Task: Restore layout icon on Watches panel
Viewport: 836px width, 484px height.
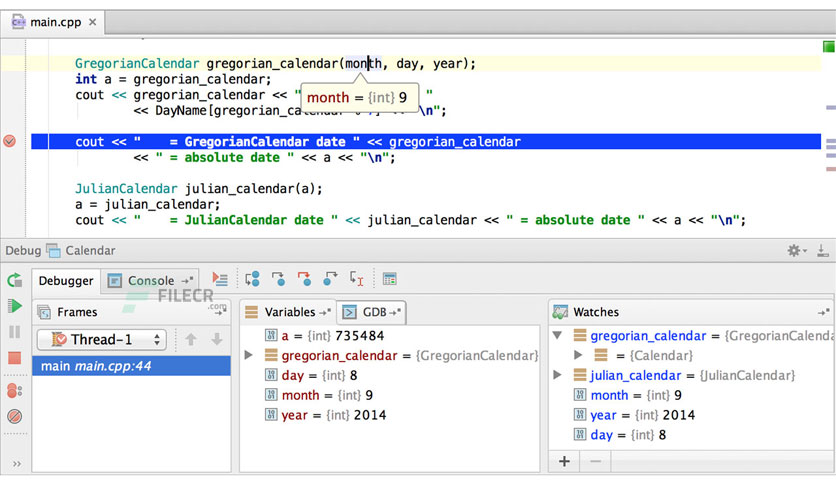Action: click(x=824, y=312)
